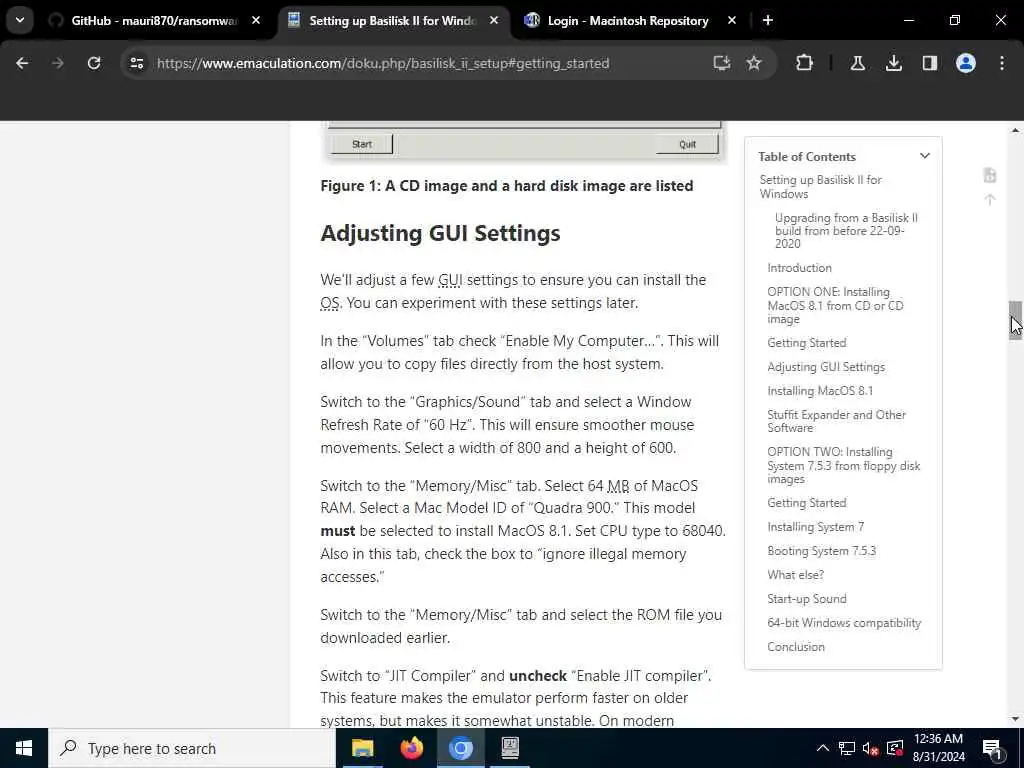Open the Chrome profile avatar
Viewport: 1024px width, 768px height.
(966, 63)
